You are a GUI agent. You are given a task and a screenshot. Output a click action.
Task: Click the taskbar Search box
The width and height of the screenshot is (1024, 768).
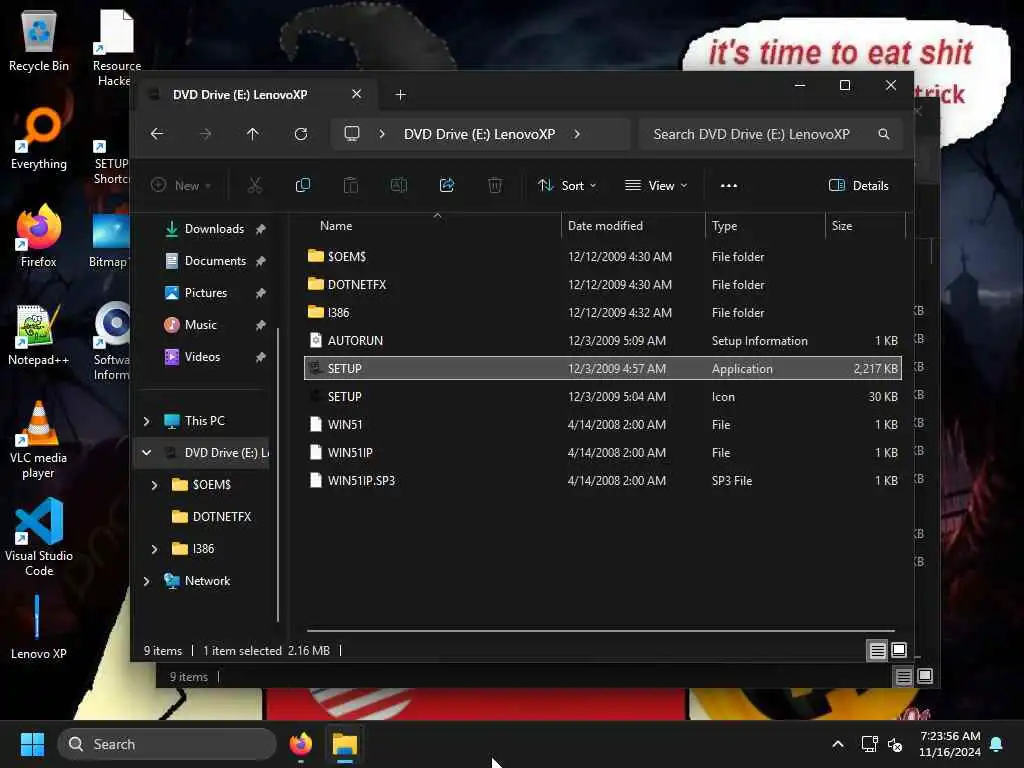pos(167,744)
